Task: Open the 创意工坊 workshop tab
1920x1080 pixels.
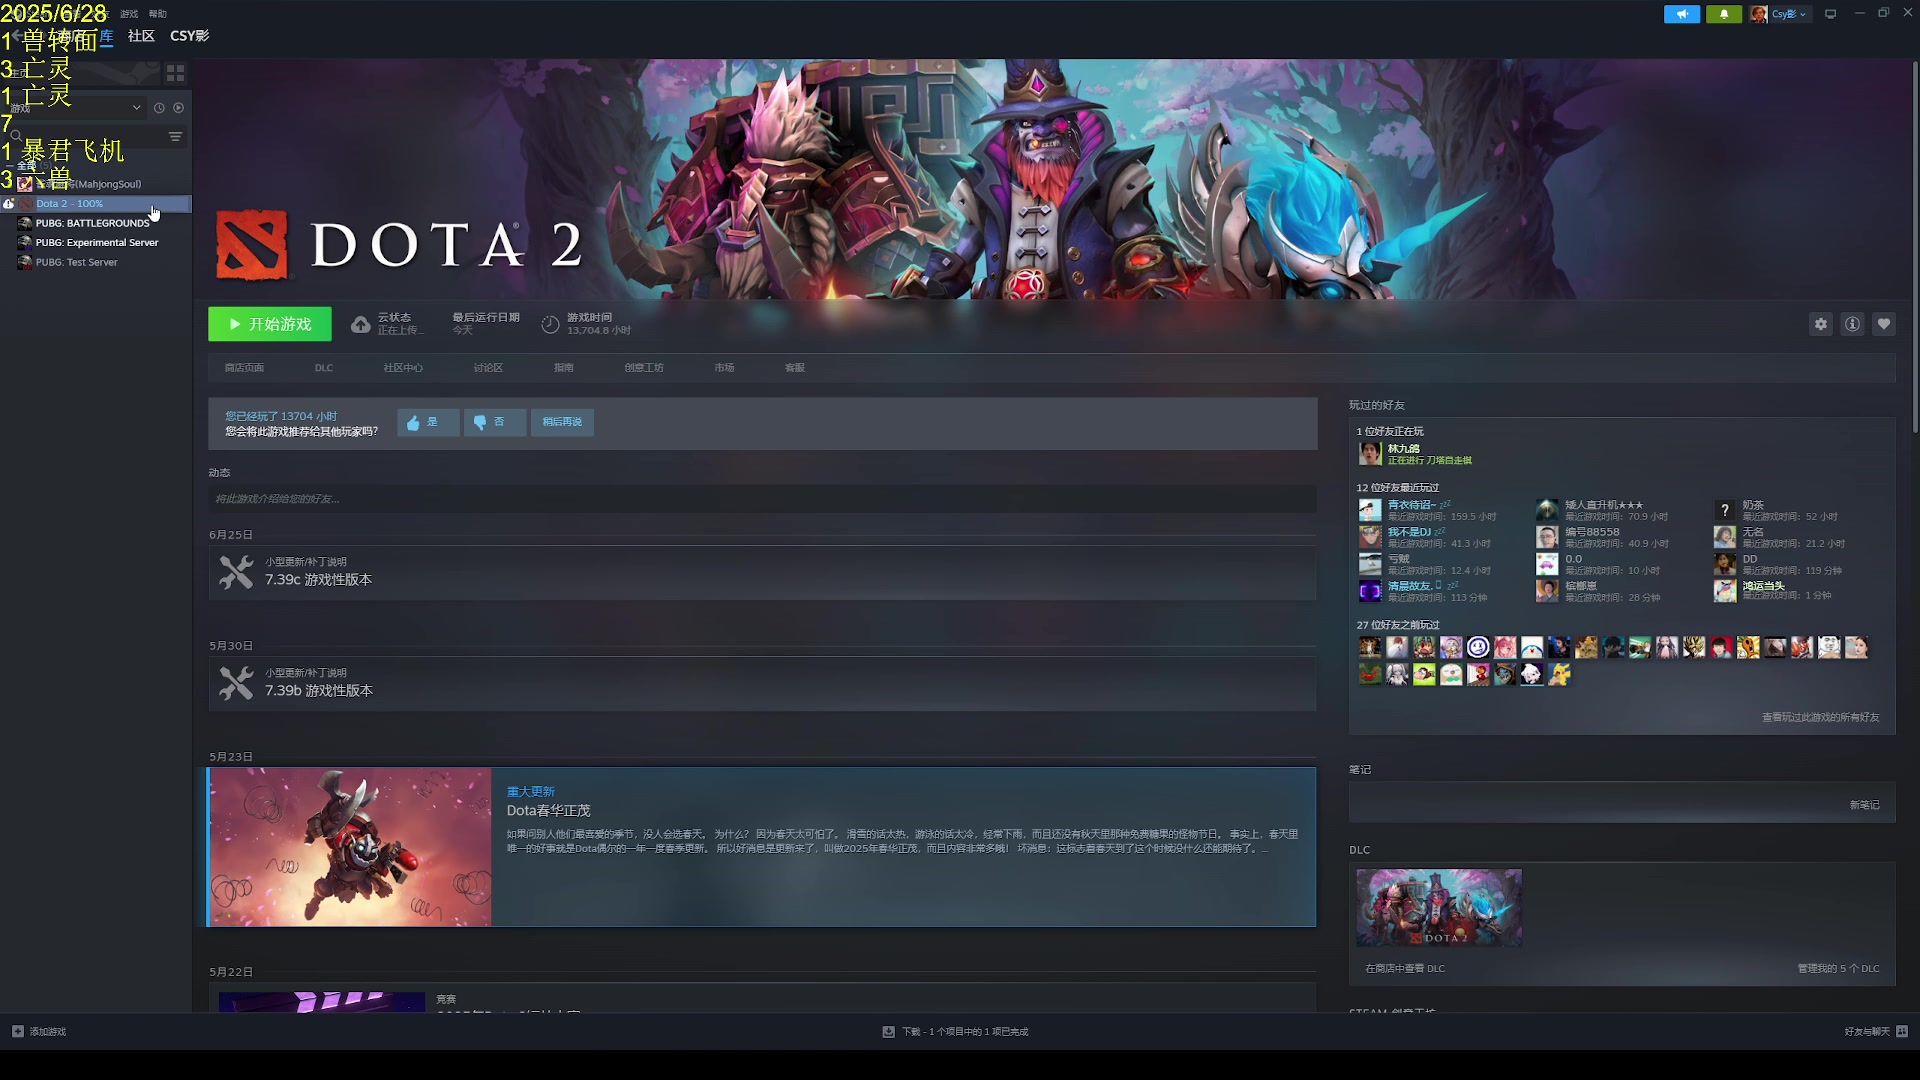Action: (x=644, y=368)
